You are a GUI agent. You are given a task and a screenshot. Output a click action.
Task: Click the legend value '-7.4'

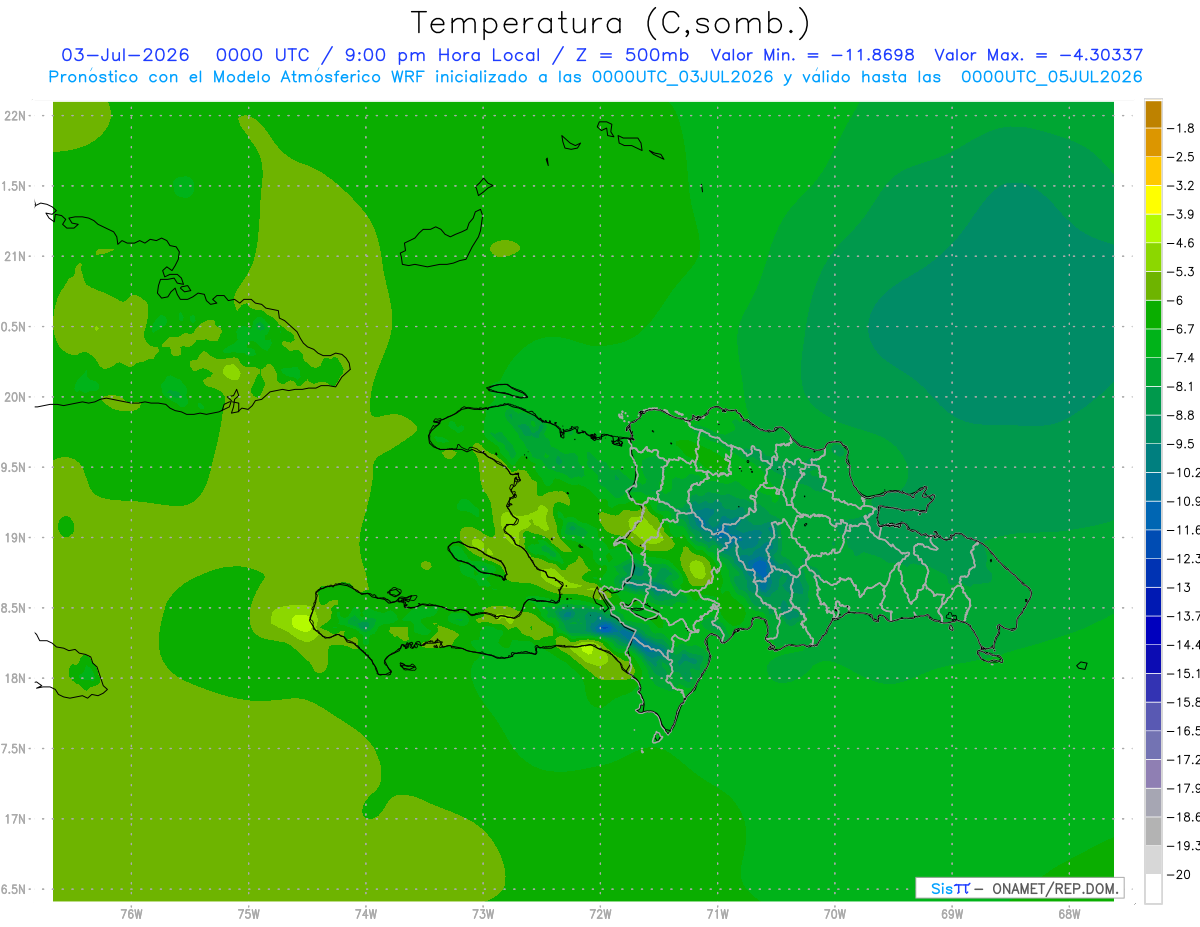1182,358
